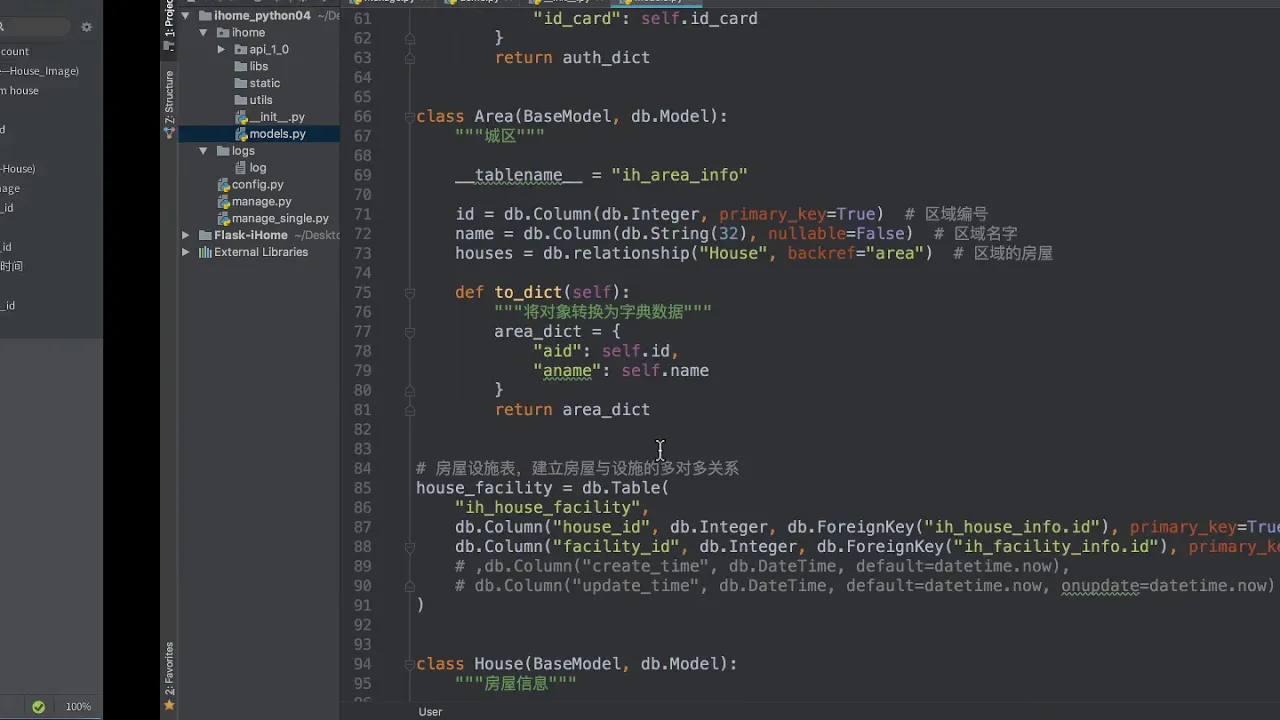
Task: Click "m house" item in left window
Action: tap(20, 90)
